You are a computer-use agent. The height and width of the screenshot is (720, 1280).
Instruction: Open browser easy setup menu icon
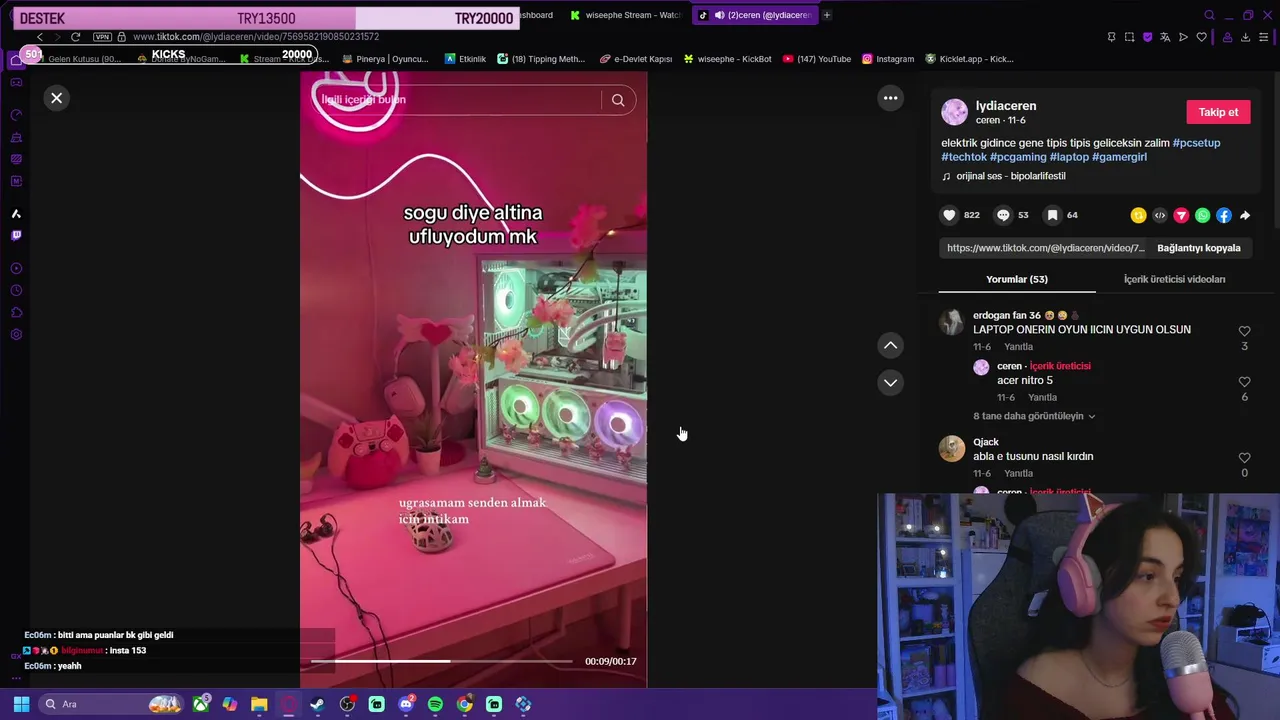1264,37
